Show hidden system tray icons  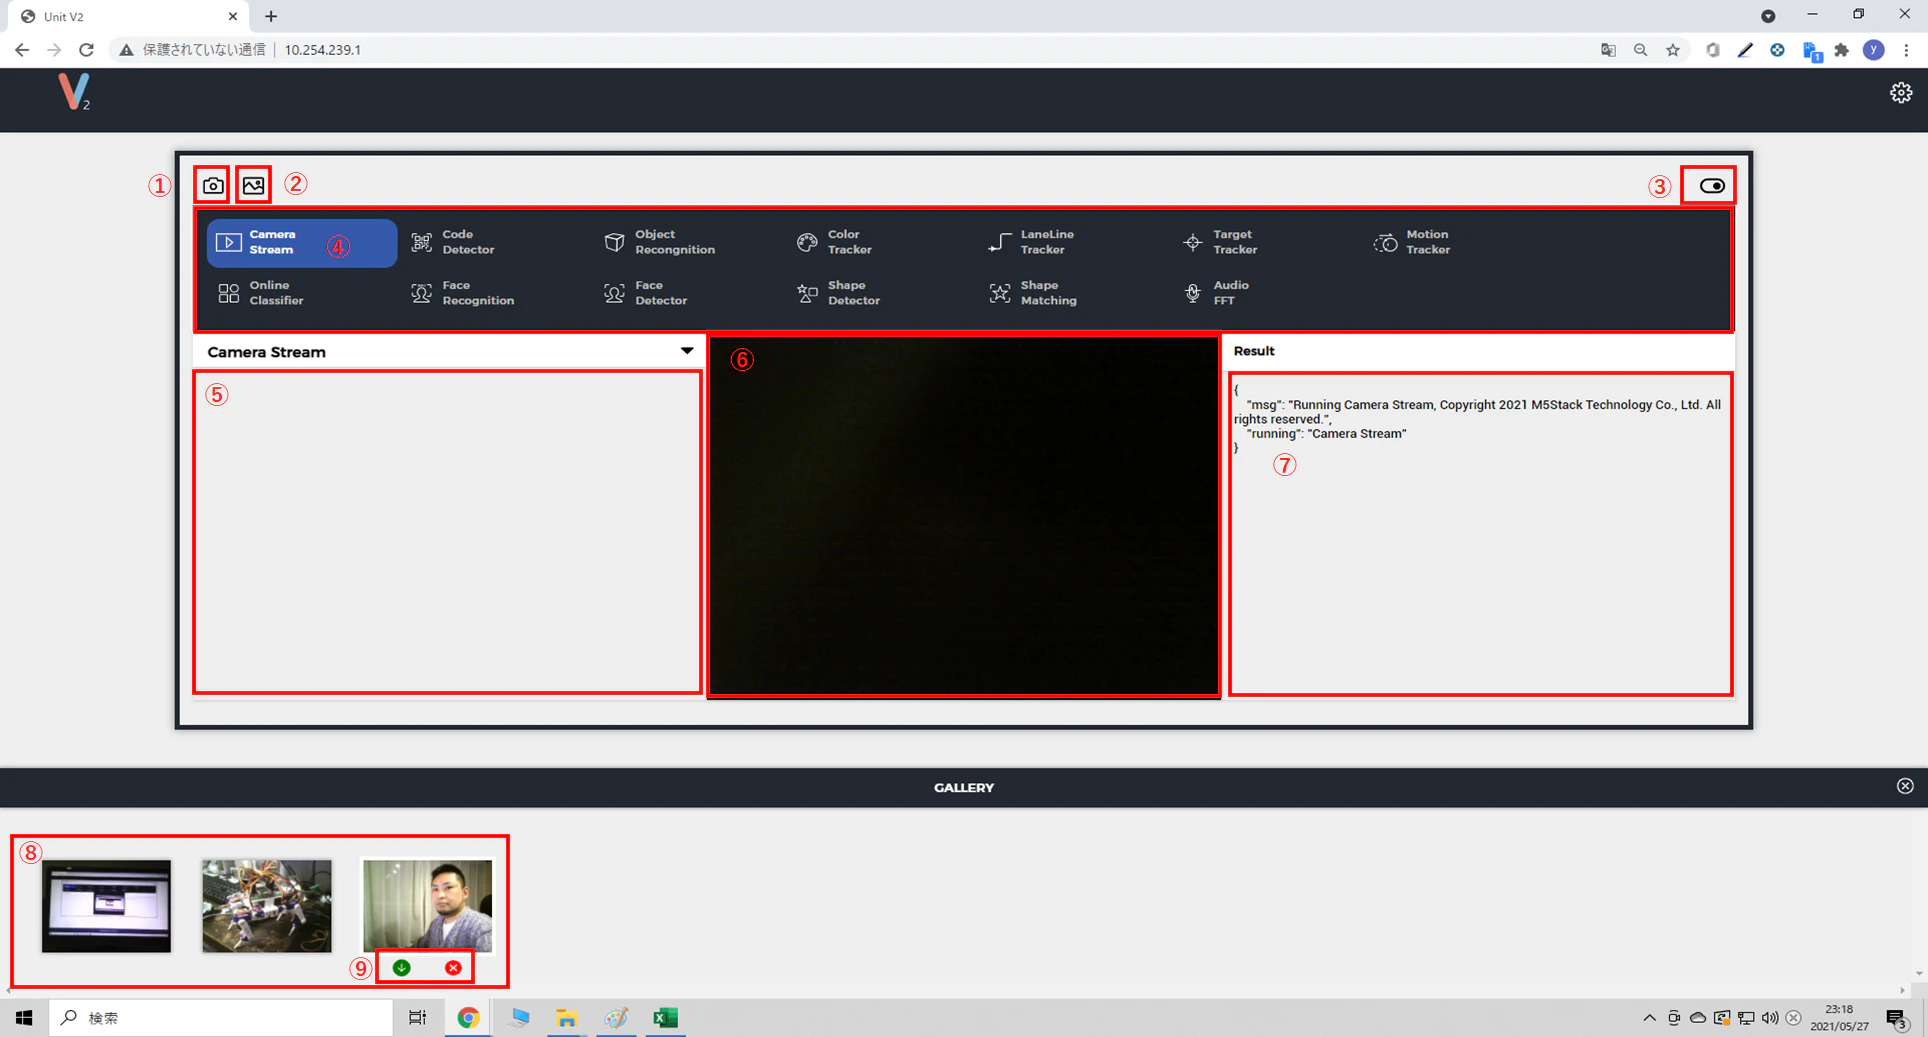point(1649,1018)
